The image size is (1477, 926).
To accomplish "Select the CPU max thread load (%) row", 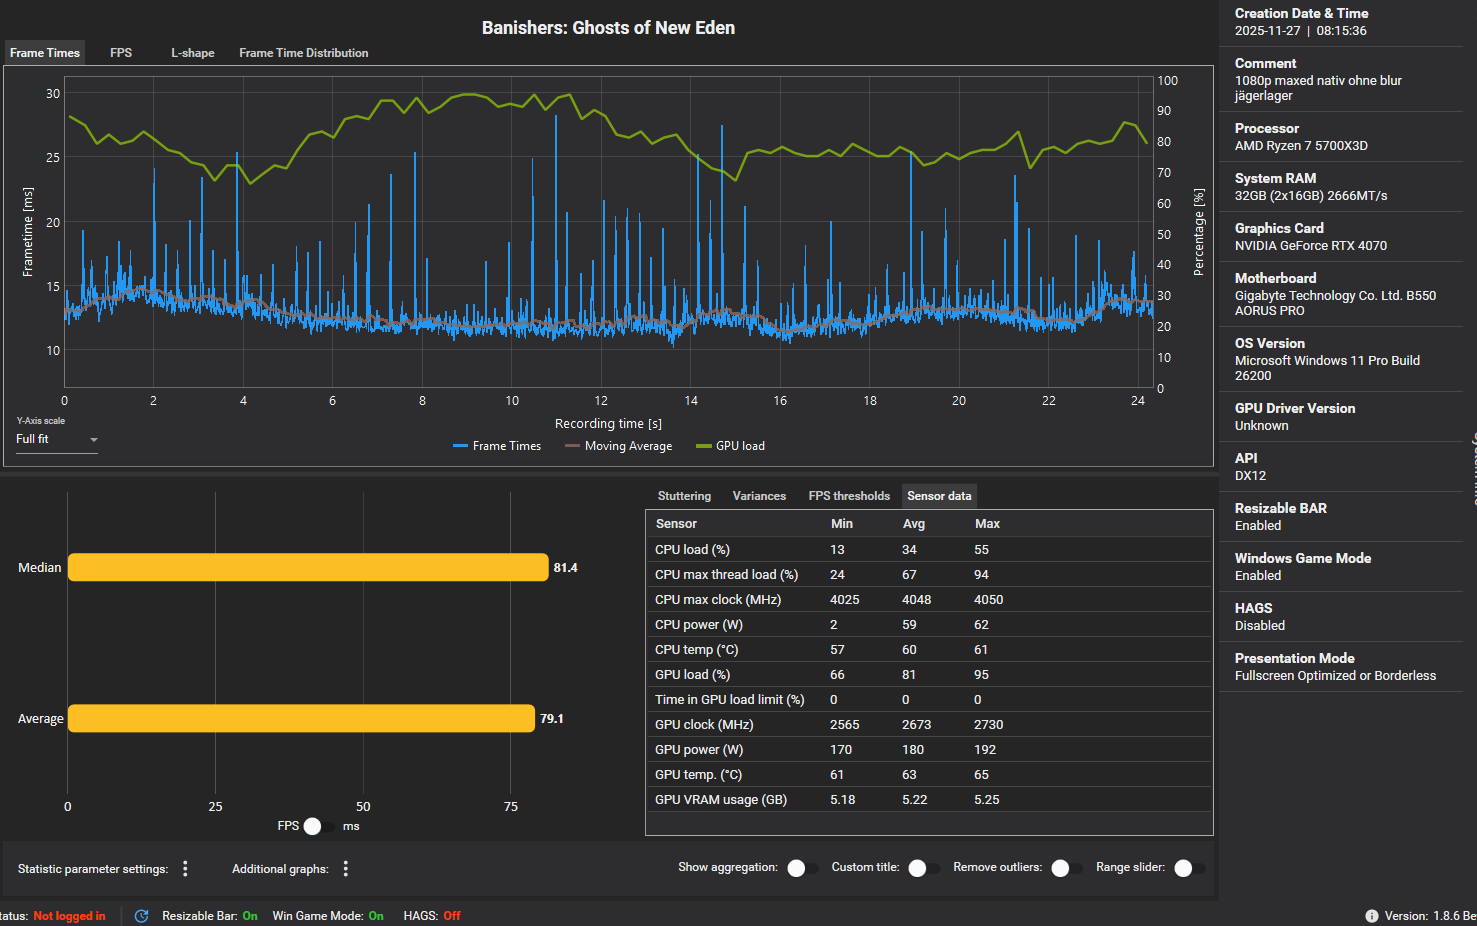I will (x=929, y=575).
